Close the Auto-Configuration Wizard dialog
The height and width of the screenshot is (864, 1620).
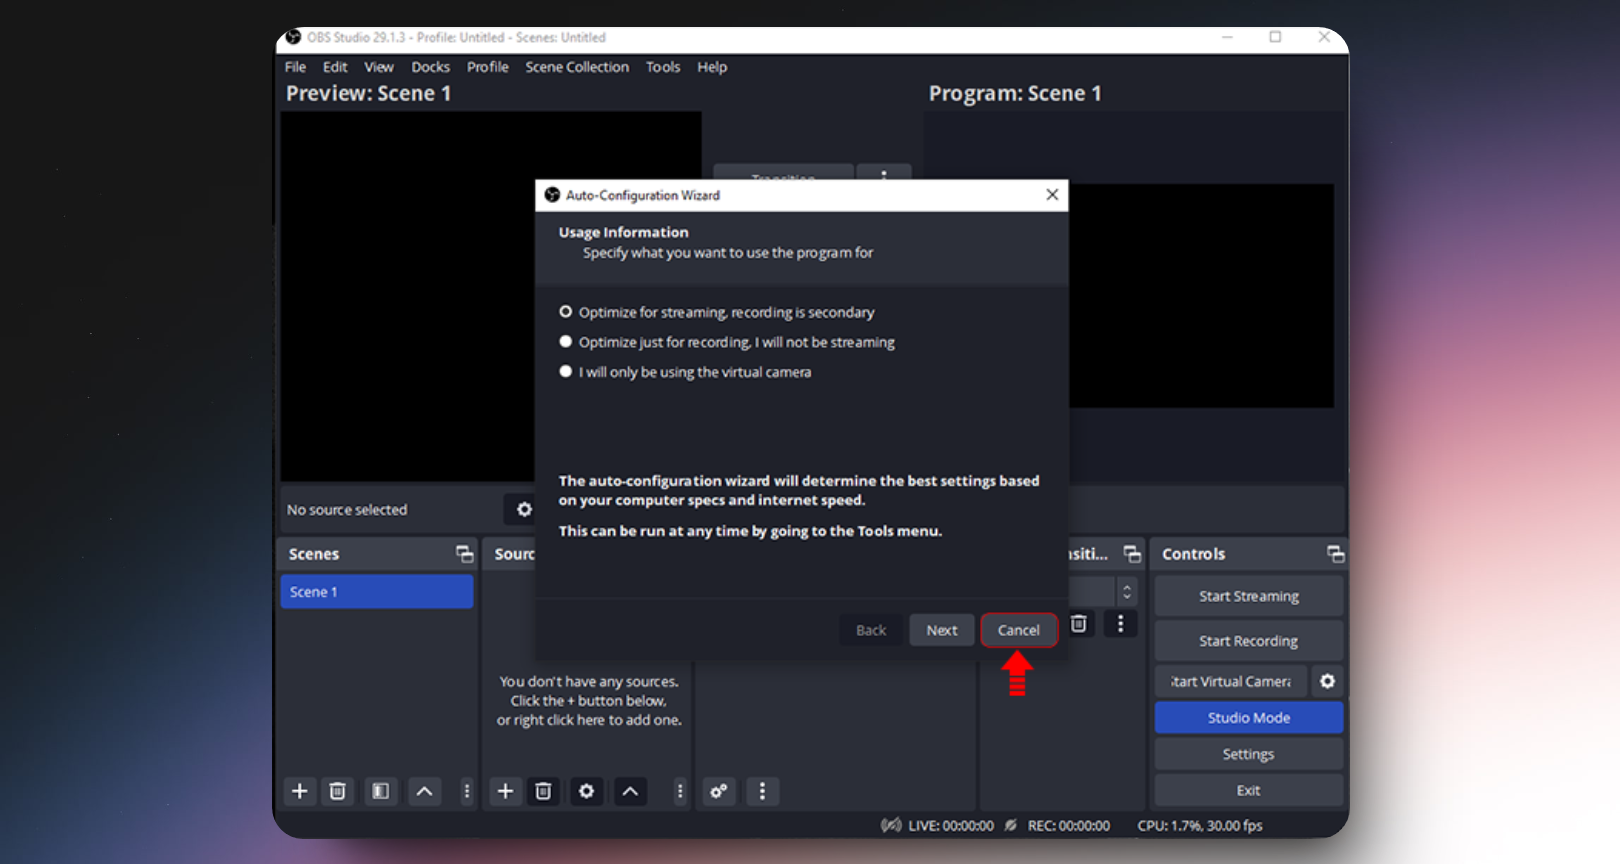pyautogui.click(x=1052, y=195)
